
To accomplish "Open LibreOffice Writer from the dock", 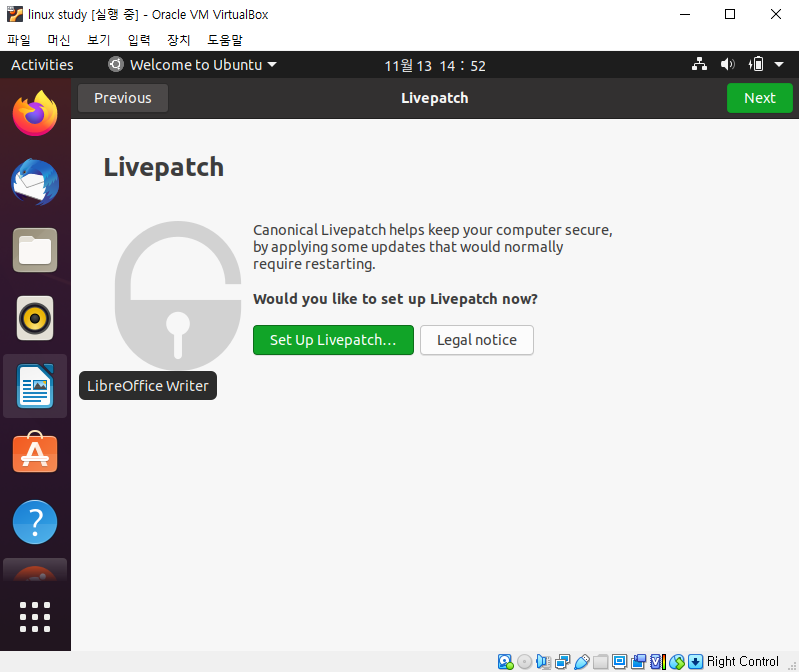I will tap(35, 386).
